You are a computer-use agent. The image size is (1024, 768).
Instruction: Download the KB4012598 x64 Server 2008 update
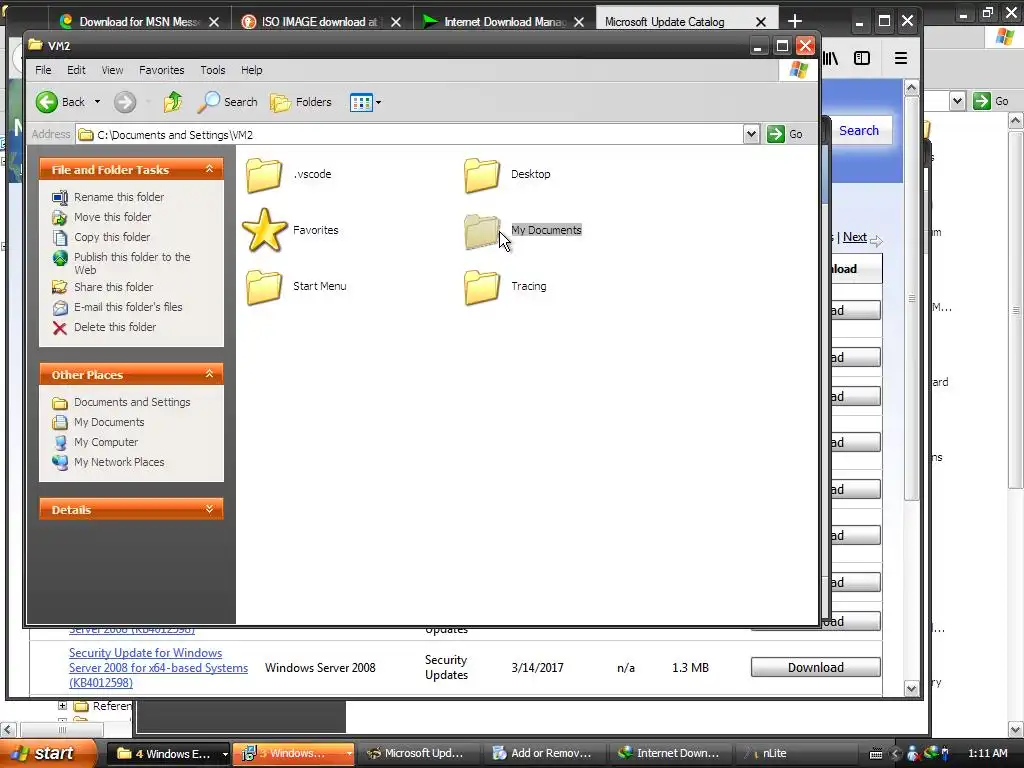(x=816, y=667)
